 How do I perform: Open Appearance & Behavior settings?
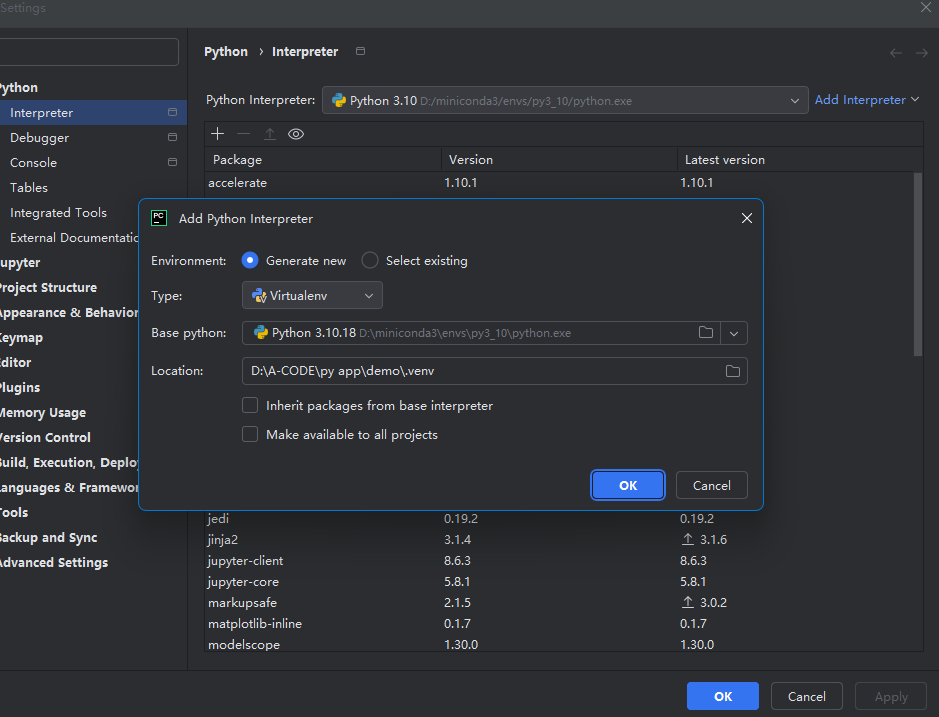coord(69,313)
